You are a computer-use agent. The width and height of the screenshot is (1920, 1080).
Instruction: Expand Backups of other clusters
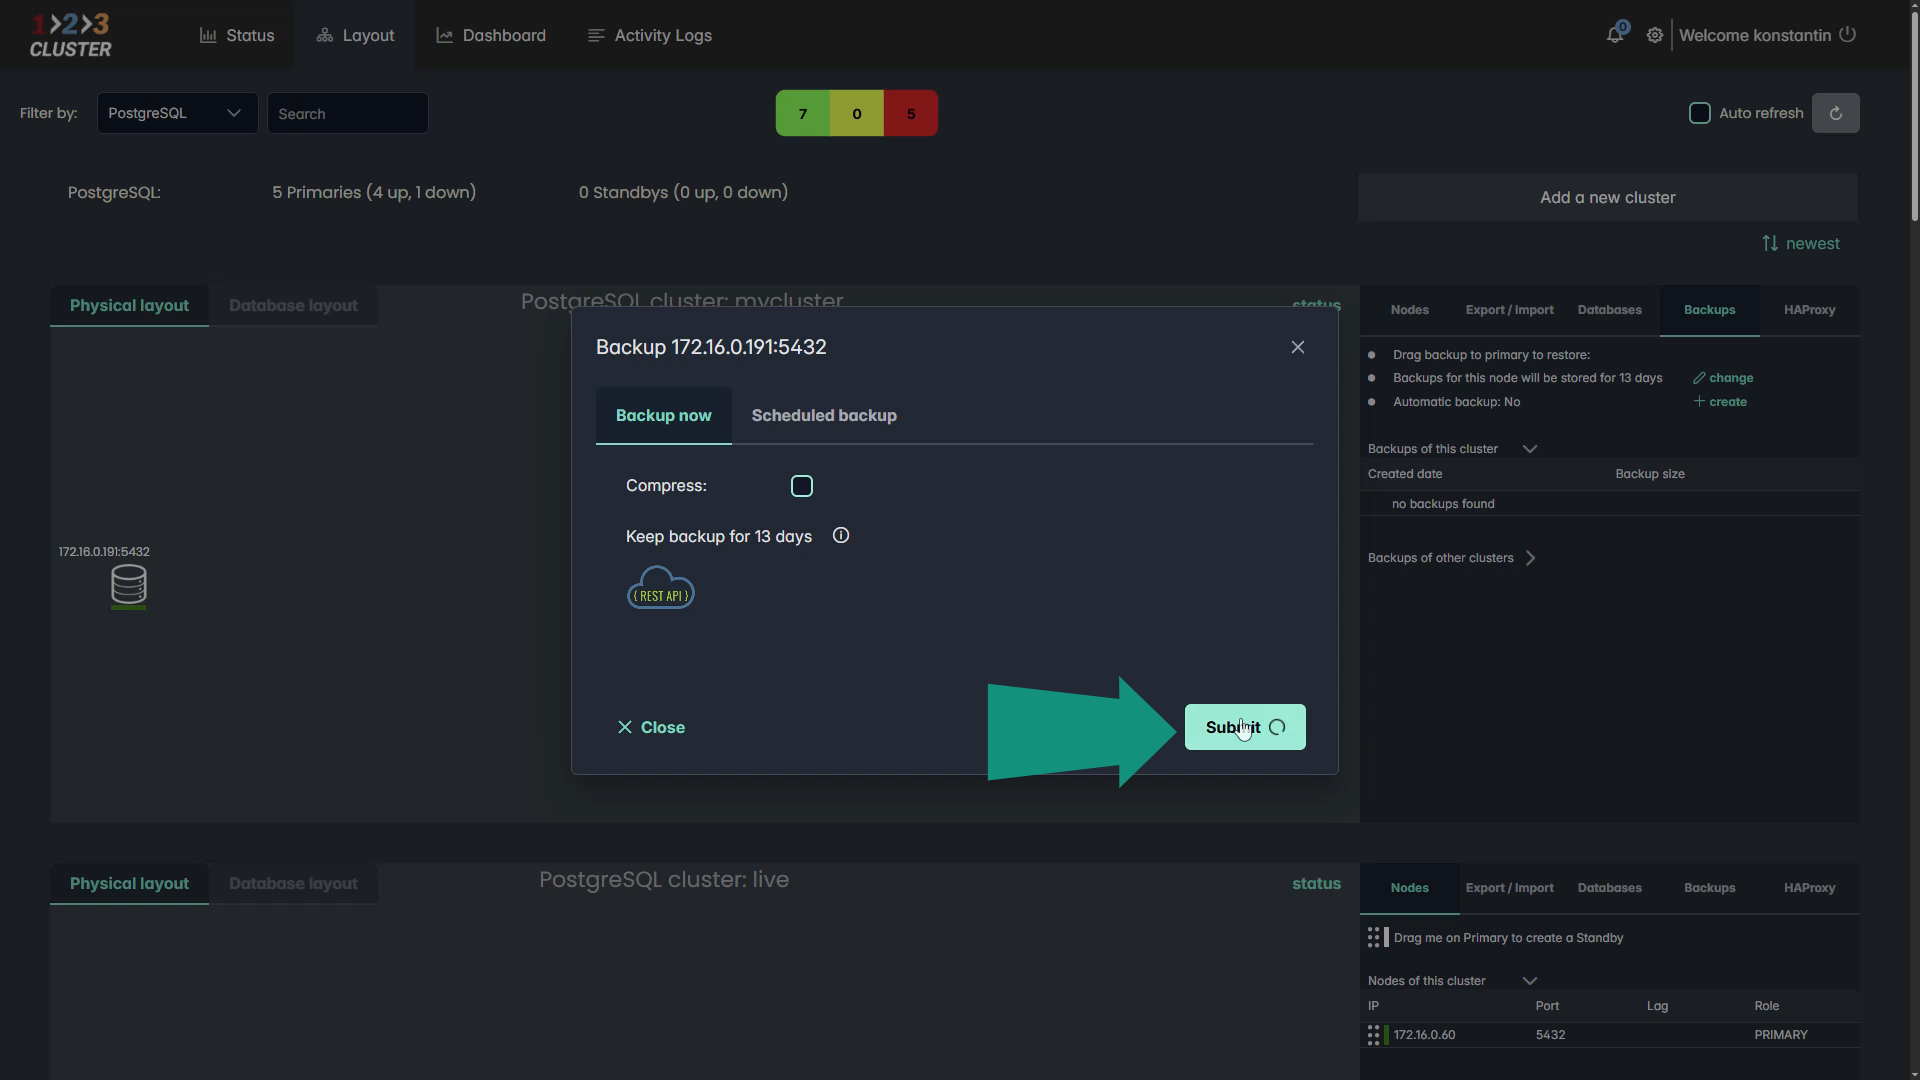pyautogui.click(x=1530, y=558)
